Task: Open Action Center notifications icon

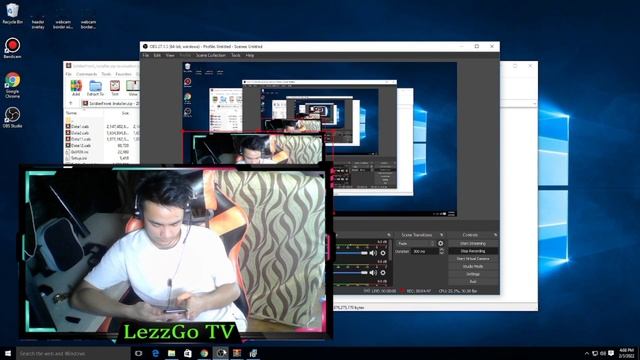Action: [611, 353]
